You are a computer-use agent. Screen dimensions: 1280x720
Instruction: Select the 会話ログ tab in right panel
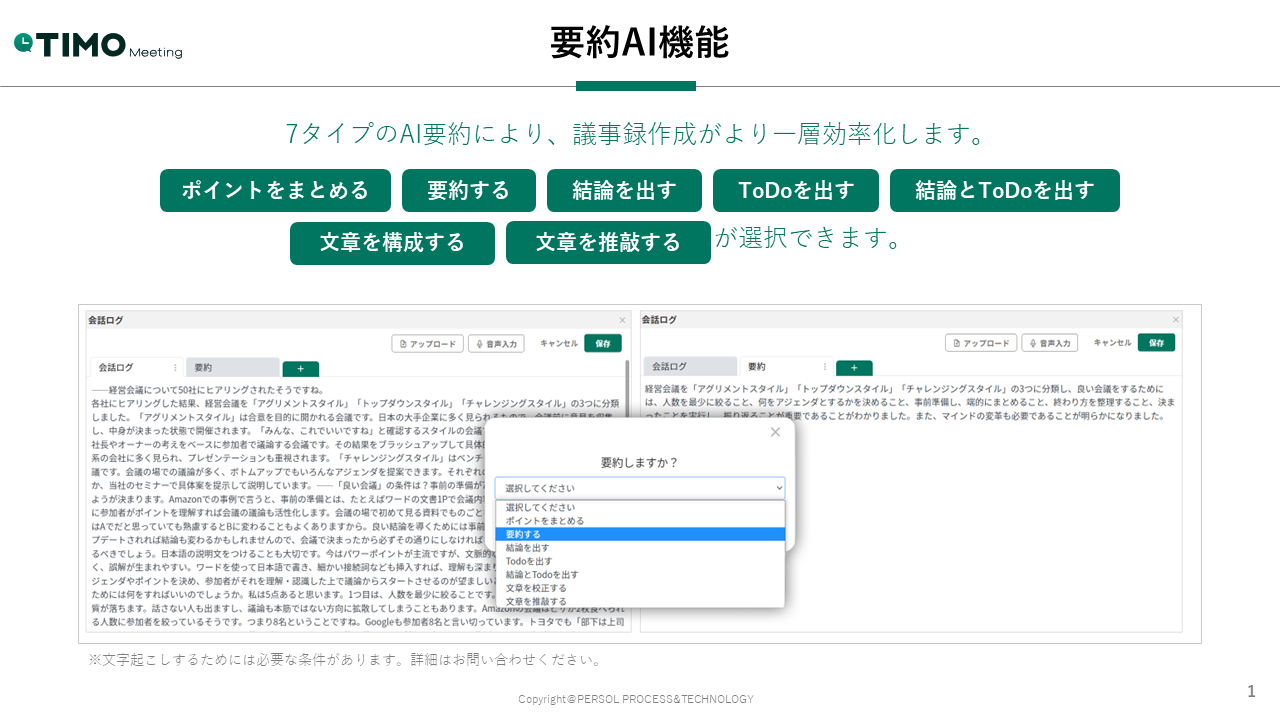[690, 367]
